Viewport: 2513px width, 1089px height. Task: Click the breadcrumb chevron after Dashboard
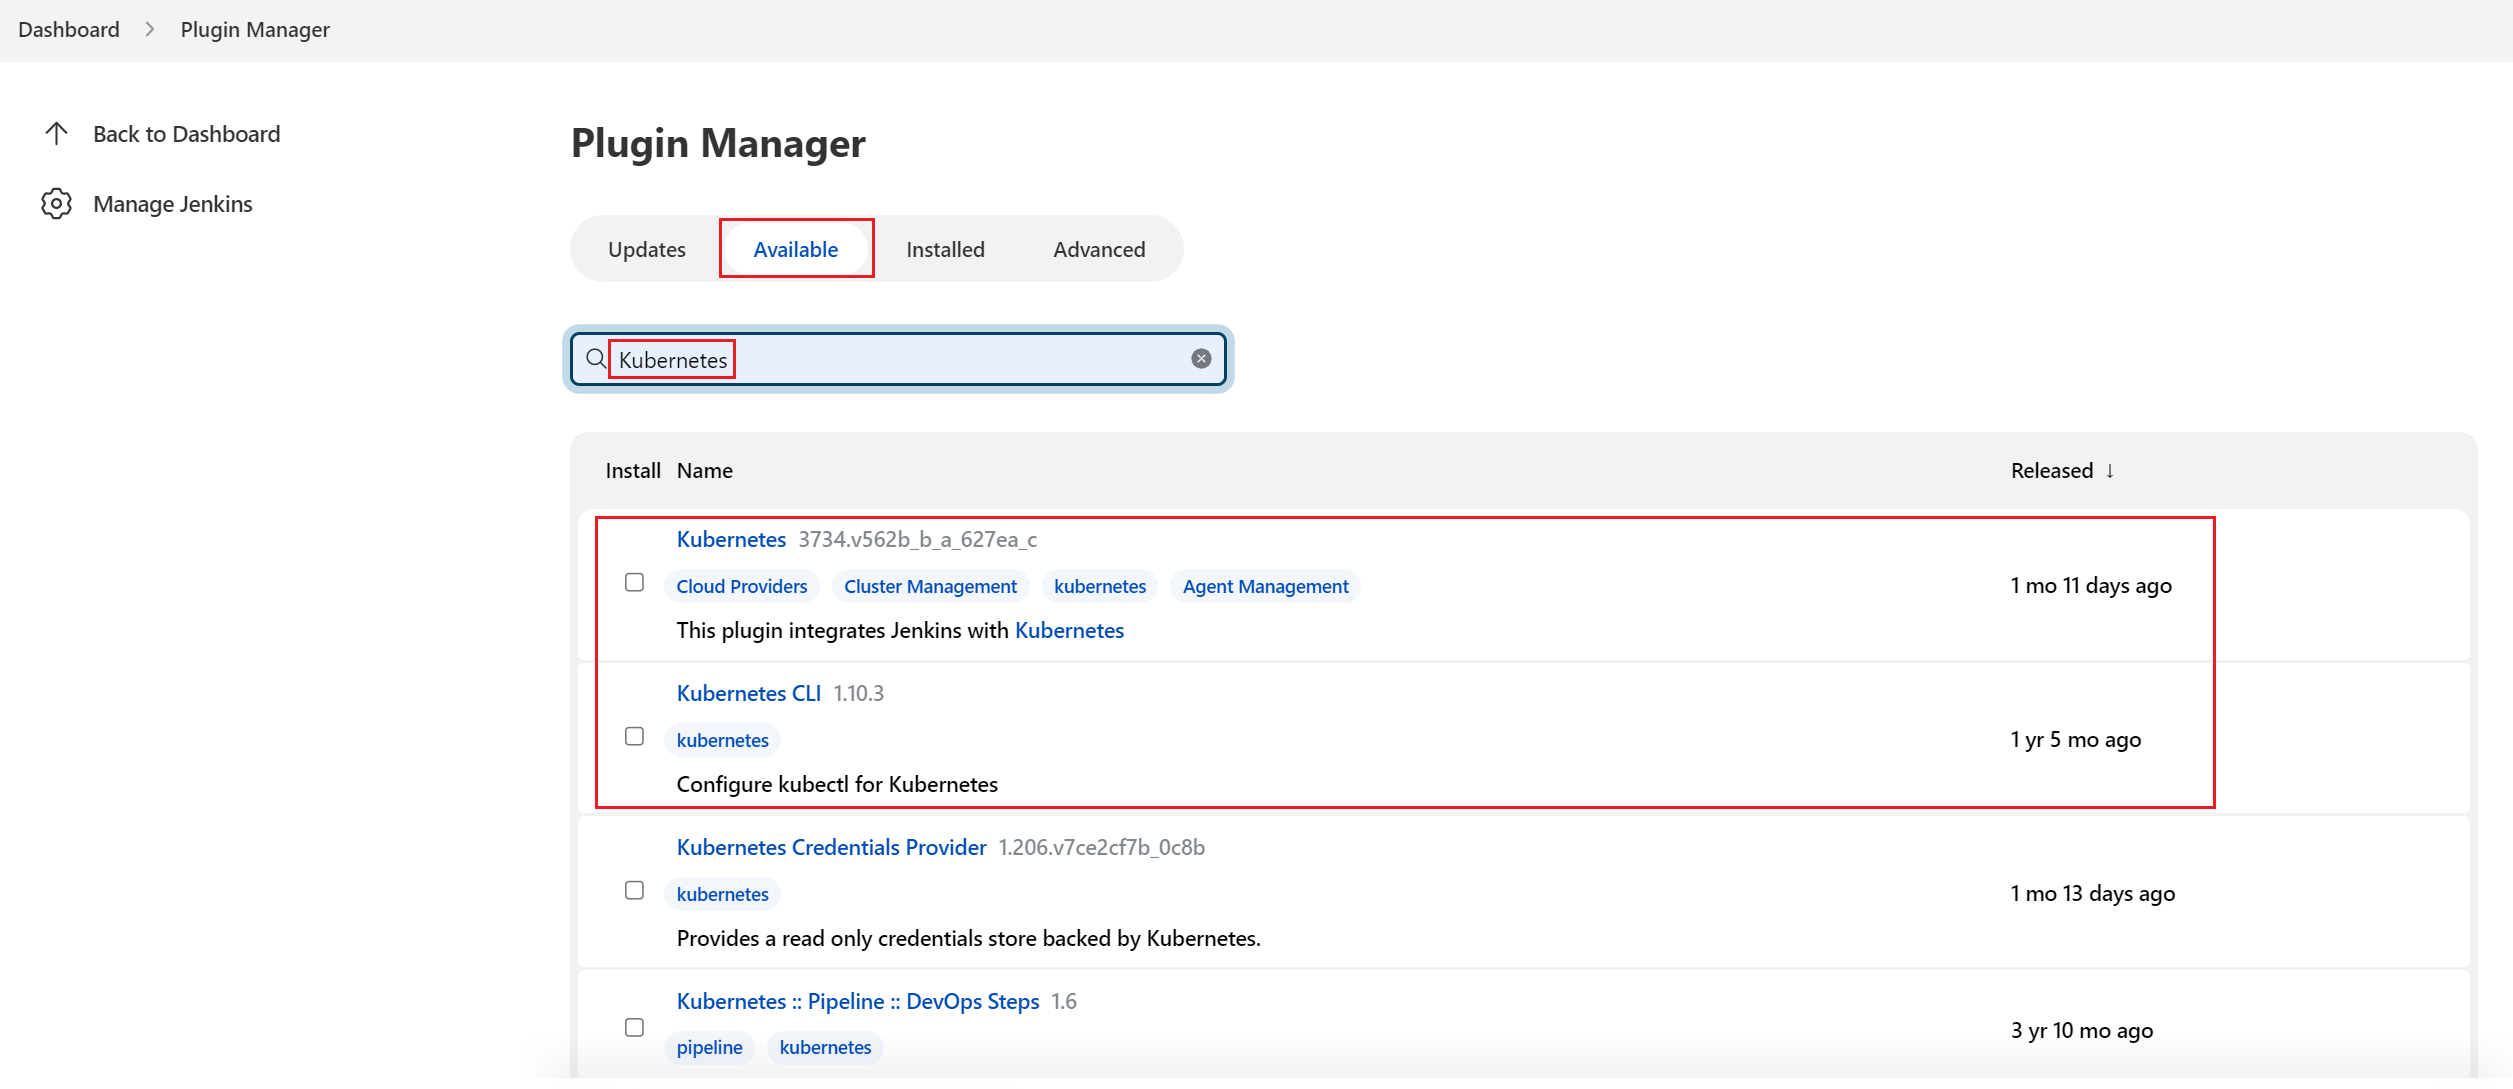tap(150, 30)
